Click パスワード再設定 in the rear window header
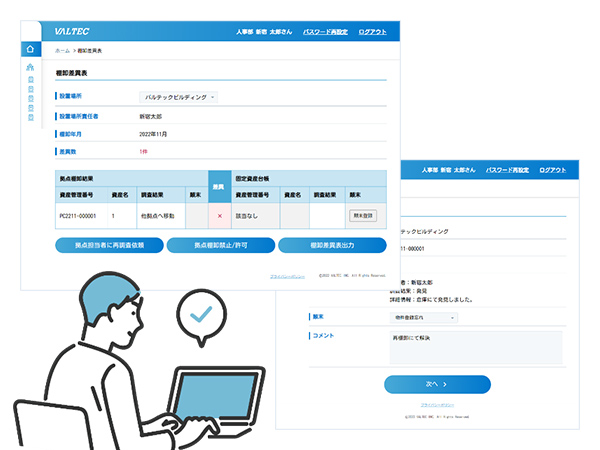This screenshot has height=450, width=600. click(507, 170)
